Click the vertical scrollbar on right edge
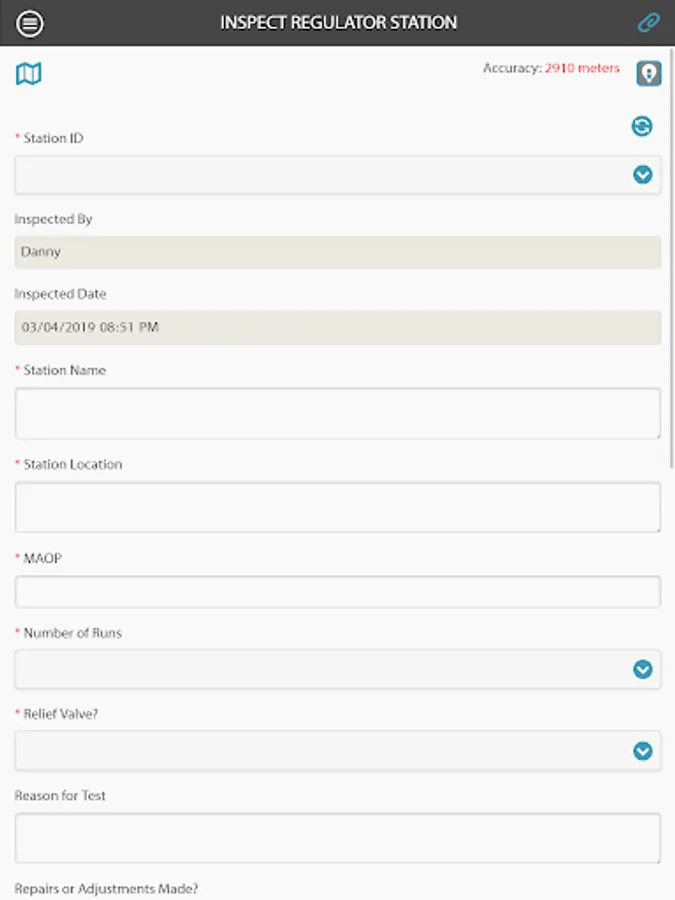This screenshot has width=675, height=900. click(x=672, y=258)
